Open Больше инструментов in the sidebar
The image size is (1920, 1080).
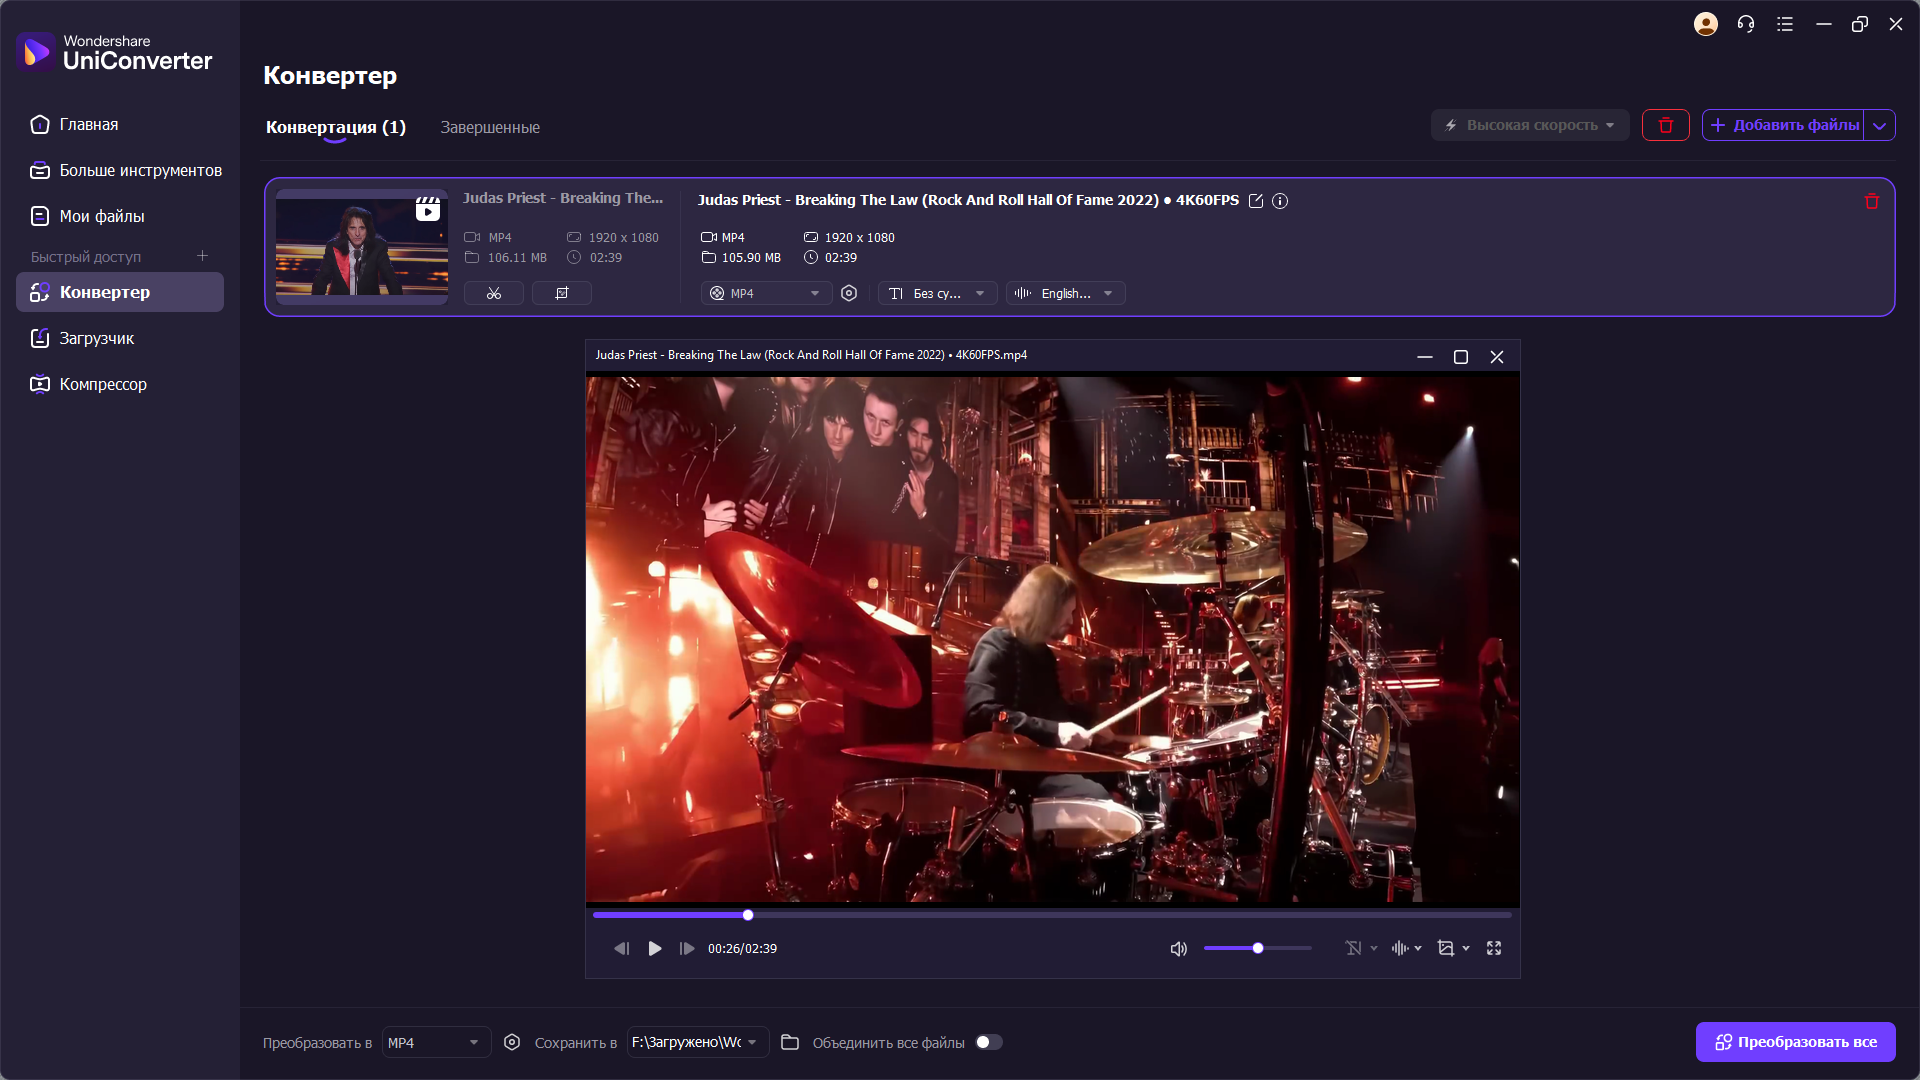[x=120, y=171]
